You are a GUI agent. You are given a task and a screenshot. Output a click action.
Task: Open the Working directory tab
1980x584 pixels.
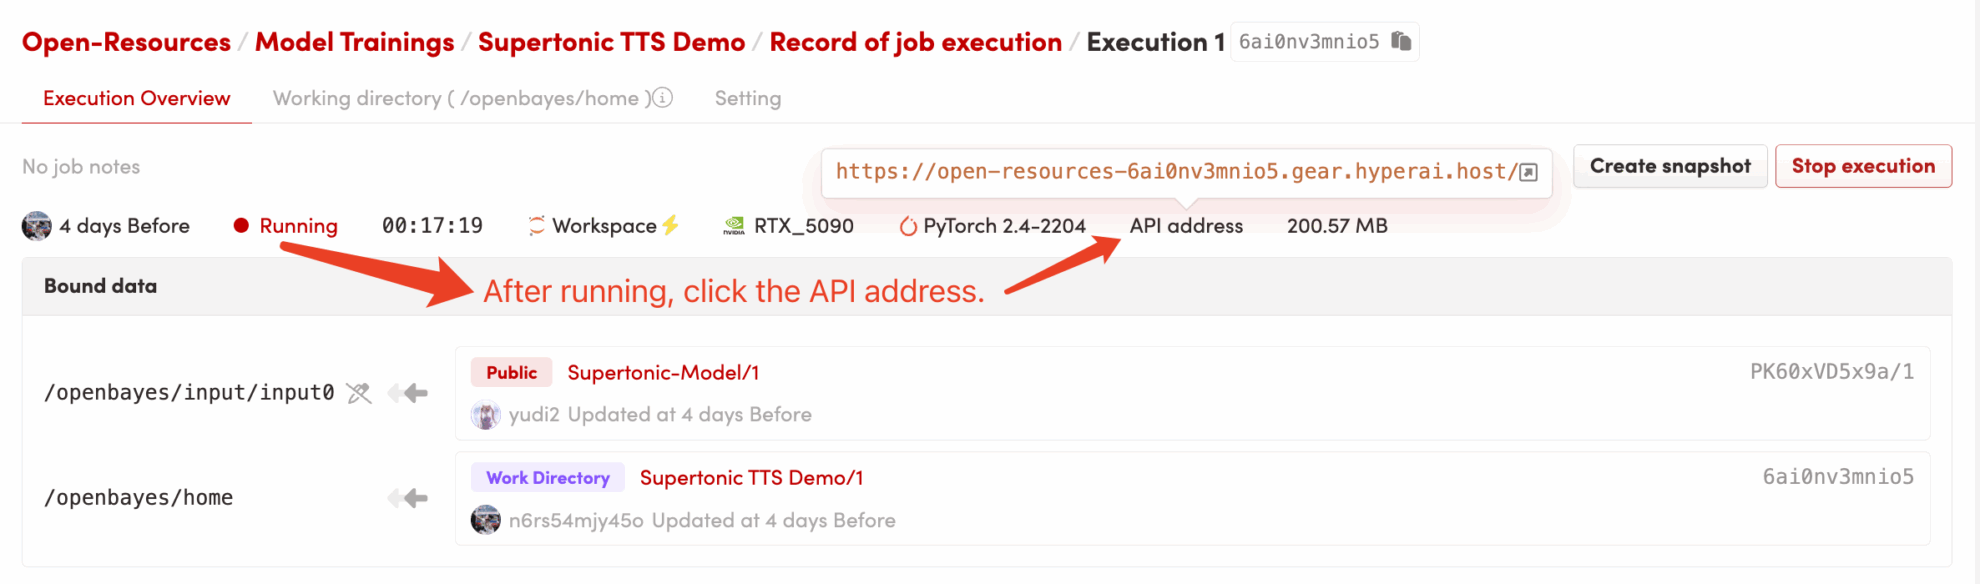(456, 98)
